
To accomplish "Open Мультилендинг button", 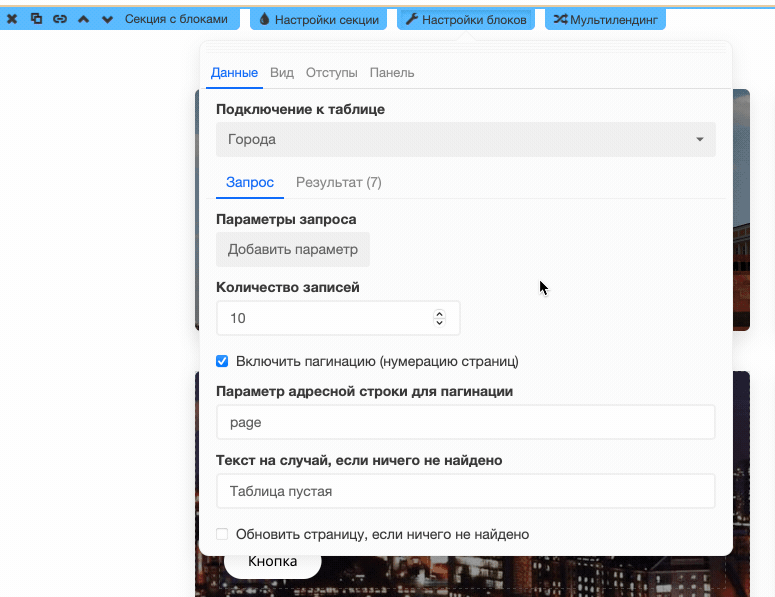I will tap(605, 20).
